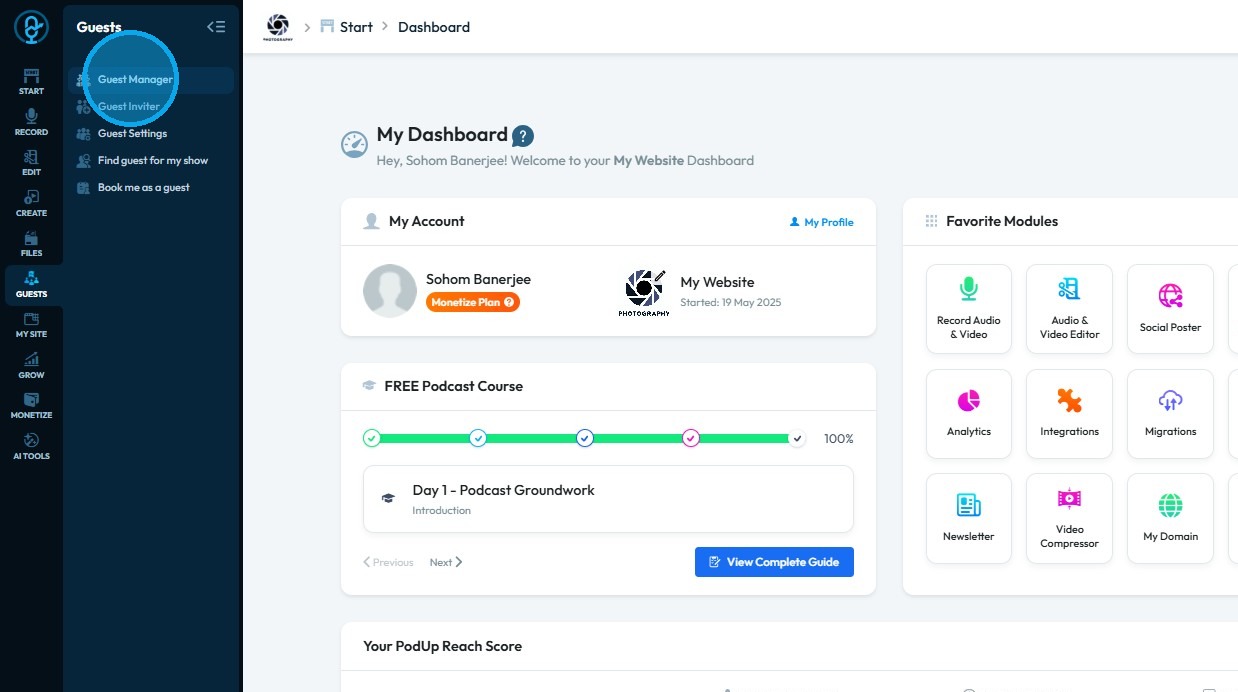
Task: Select the second teal progress step
Action: 478,438
